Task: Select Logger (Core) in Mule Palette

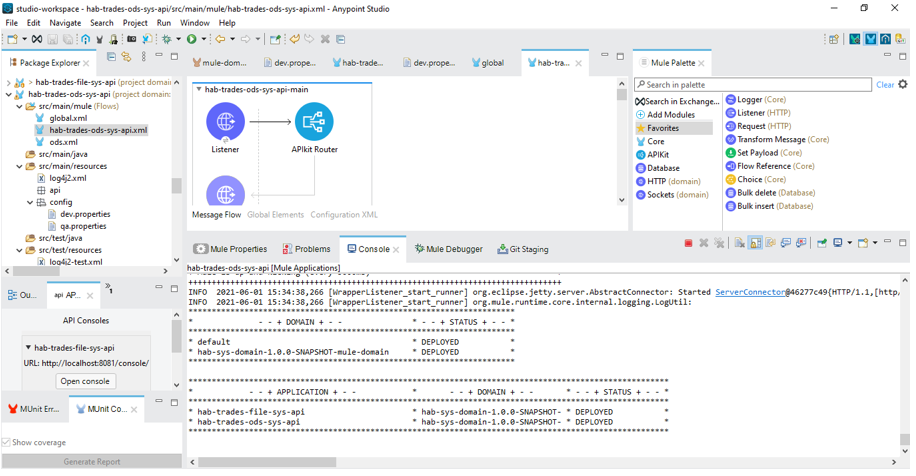Action: 756,99
